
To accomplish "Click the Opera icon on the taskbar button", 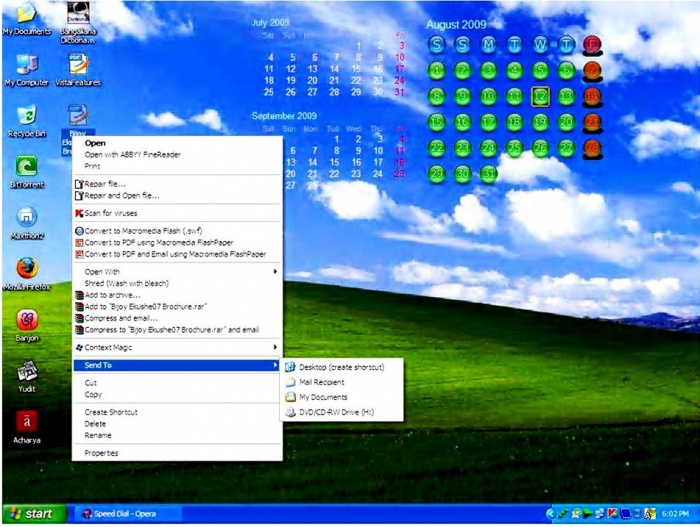I will (x=88, y=514).
